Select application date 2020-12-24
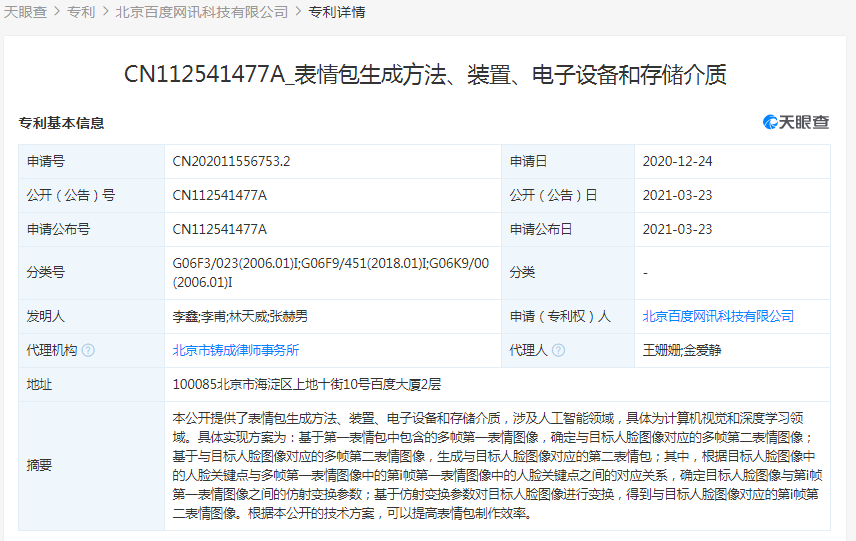 pos(677,162)
